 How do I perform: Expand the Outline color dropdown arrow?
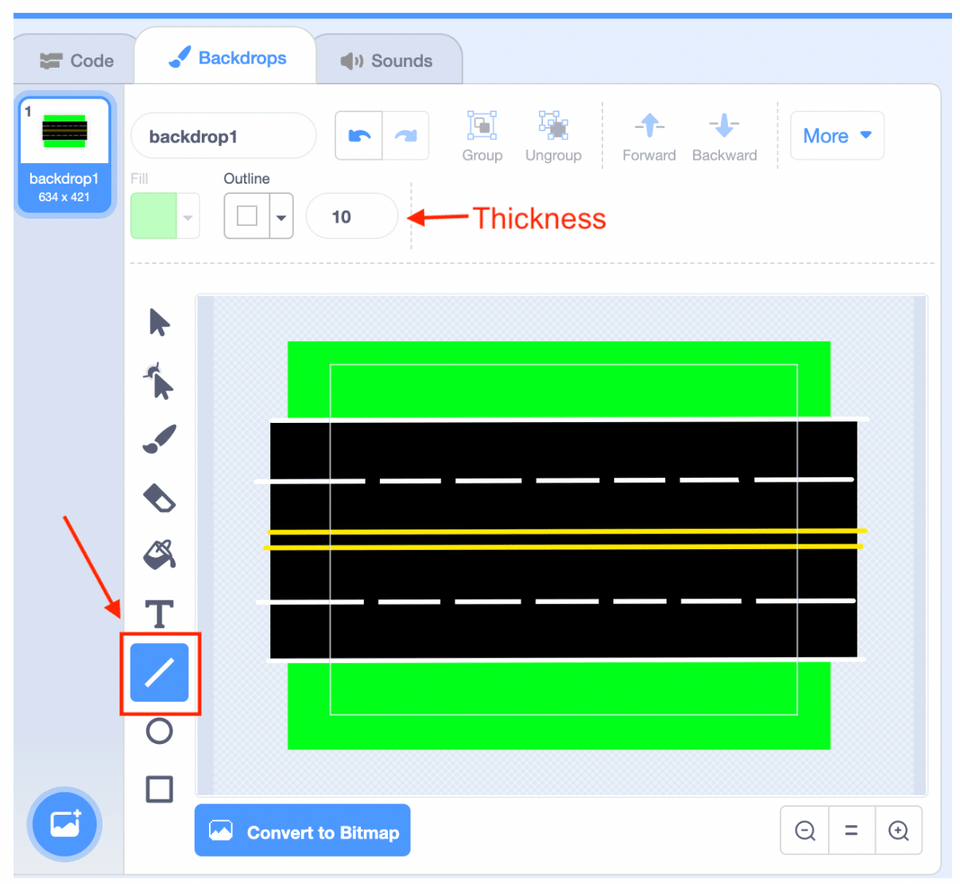281,217
